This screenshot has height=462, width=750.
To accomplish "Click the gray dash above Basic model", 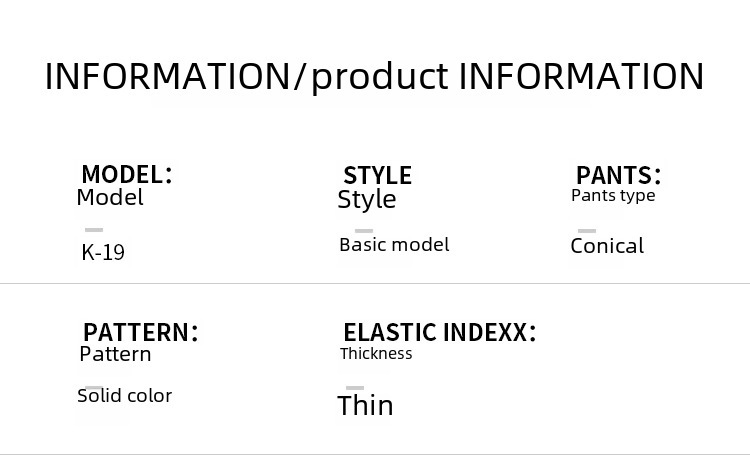I will (363, 231).
